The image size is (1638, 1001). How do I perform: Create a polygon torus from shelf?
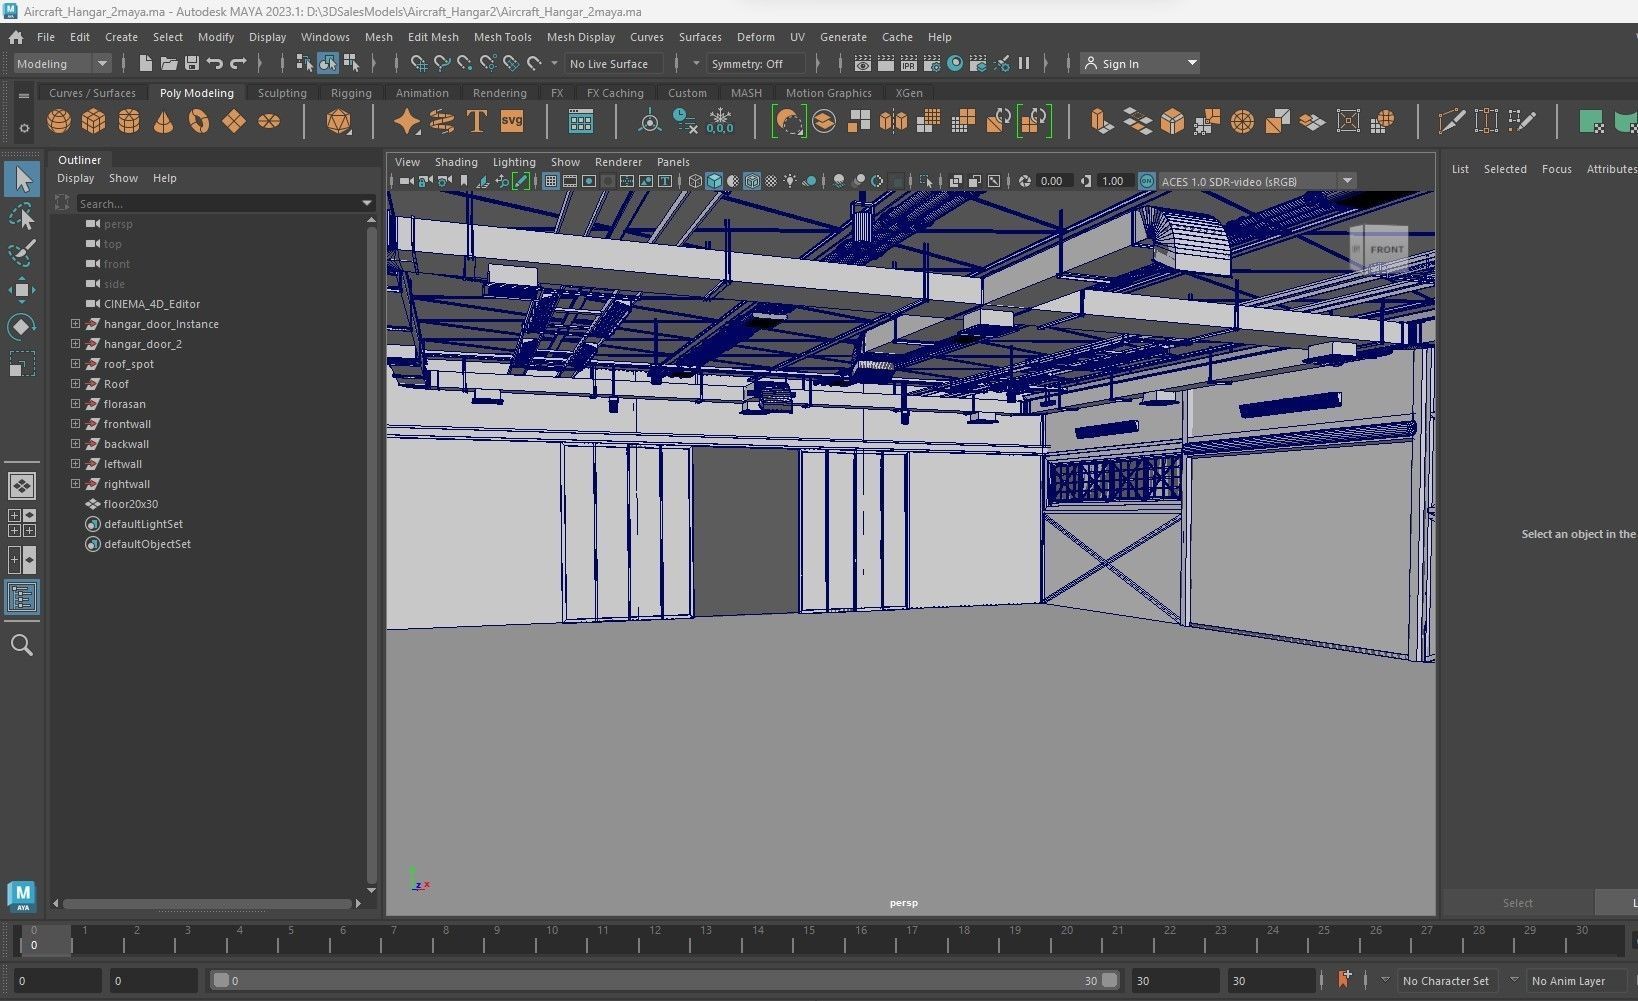(x=199, y=122)
